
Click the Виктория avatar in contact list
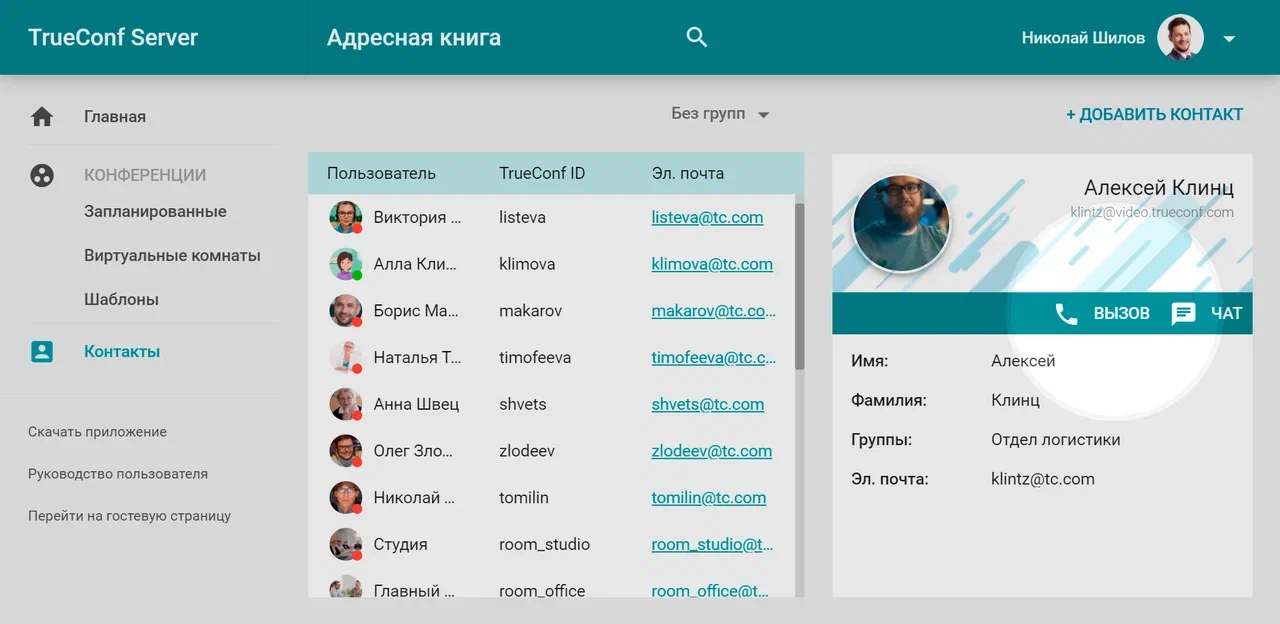(x=345, y=217)
